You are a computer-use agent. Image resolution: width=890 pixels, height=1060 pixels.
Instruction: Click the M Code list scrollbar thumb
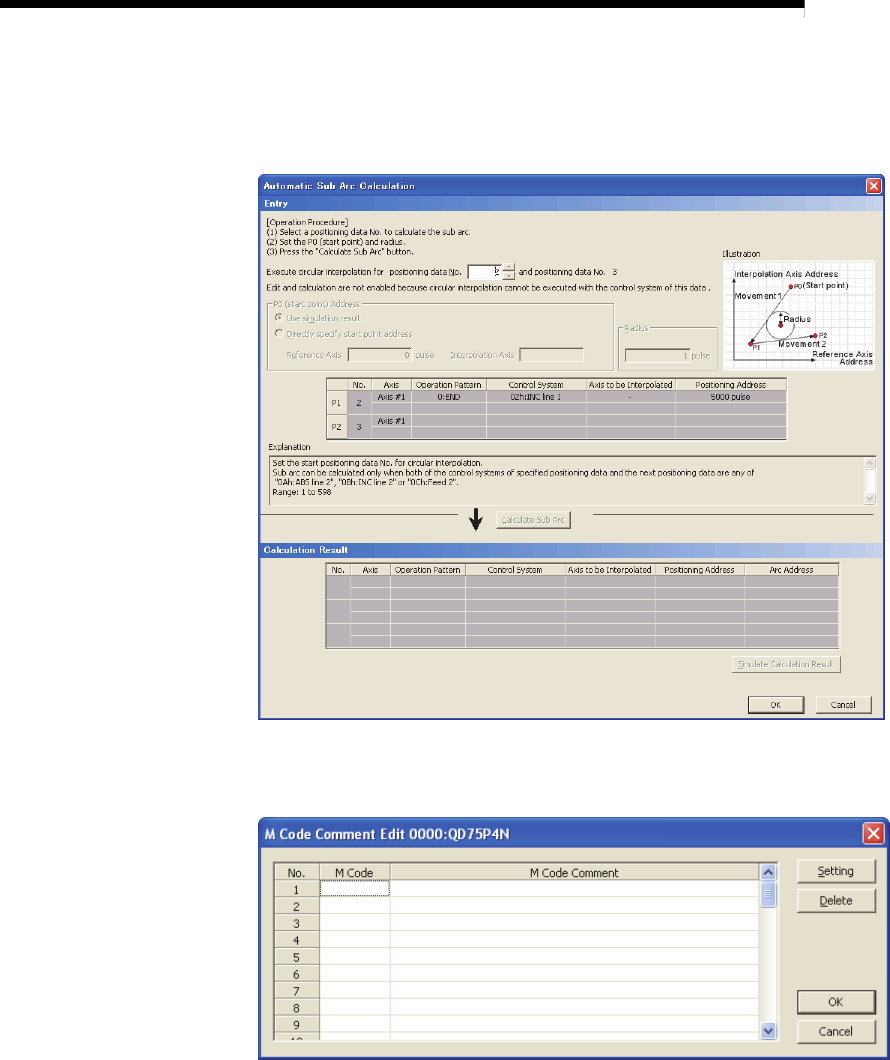click(x=768, y=895)
